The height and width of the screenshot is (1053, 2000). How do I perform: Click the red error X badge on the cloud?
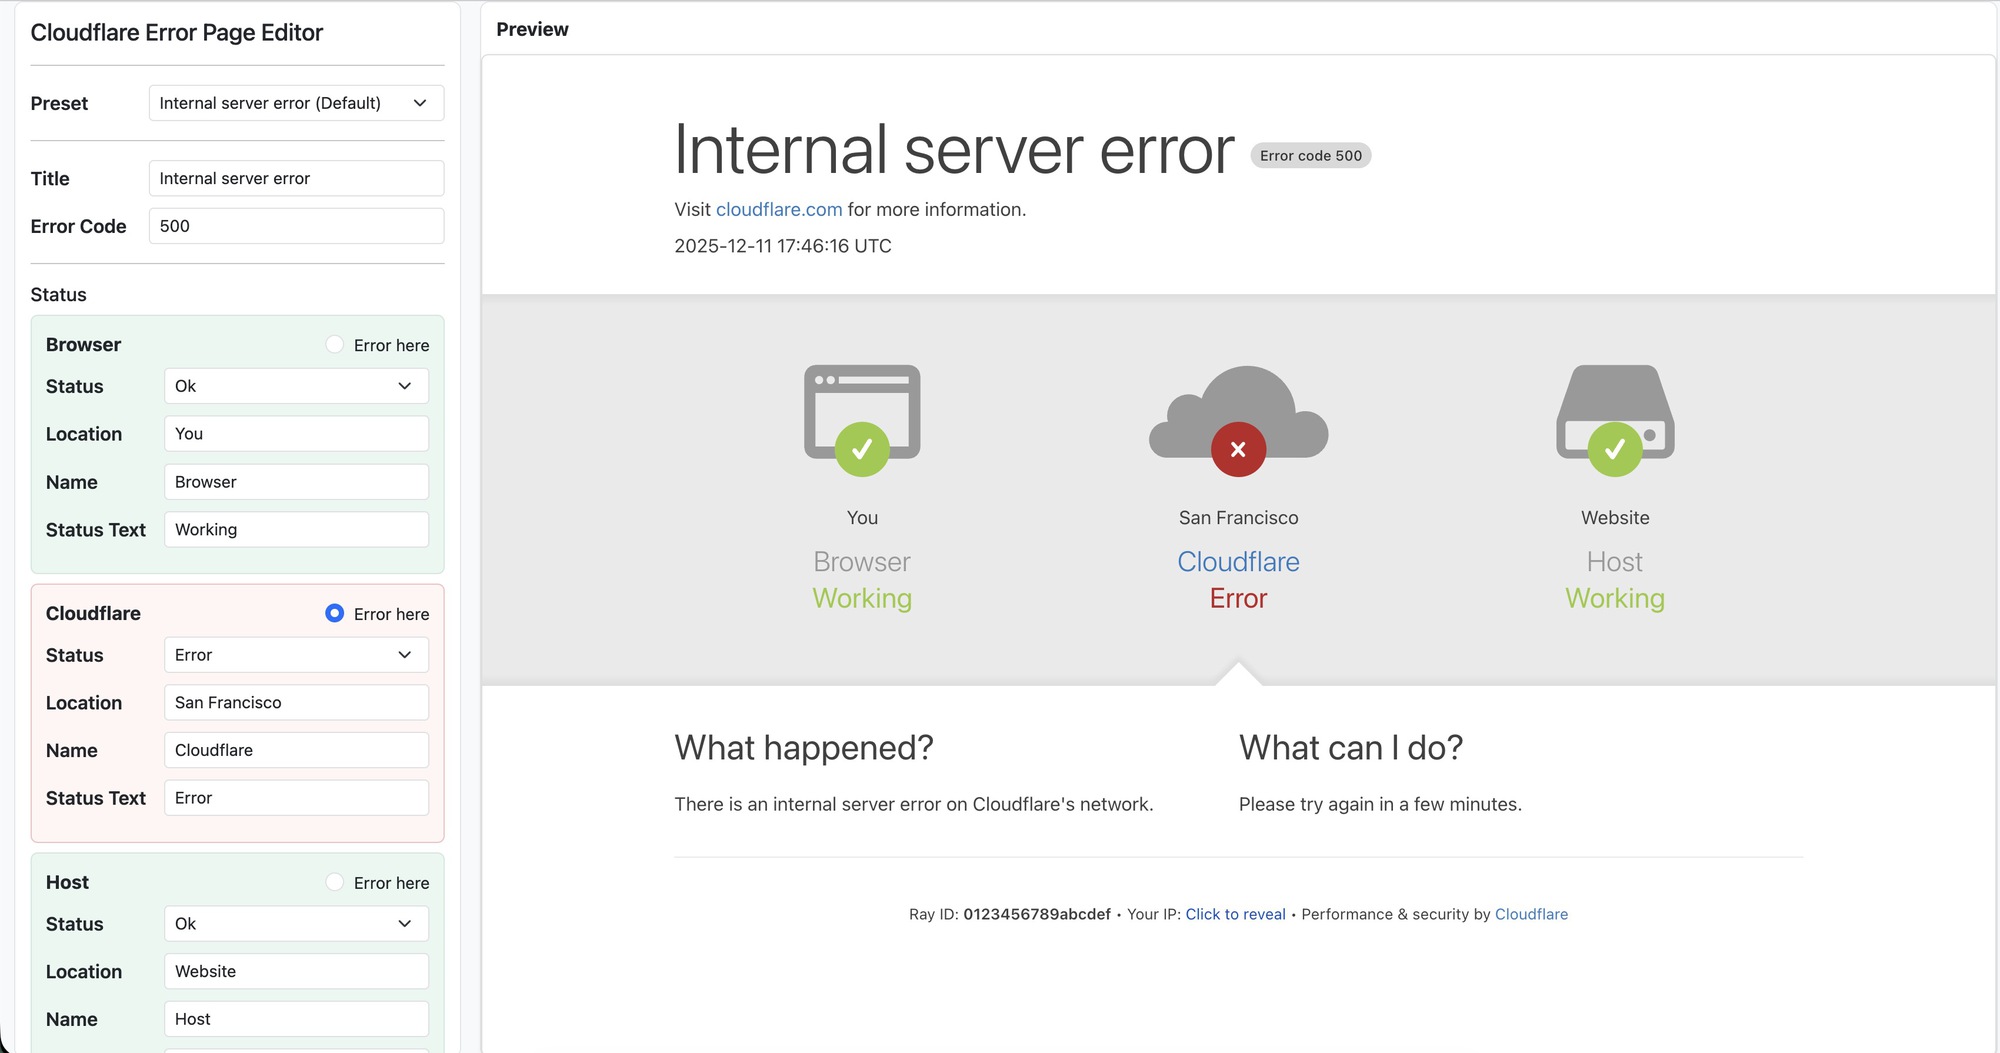[x=1238, y=449]
